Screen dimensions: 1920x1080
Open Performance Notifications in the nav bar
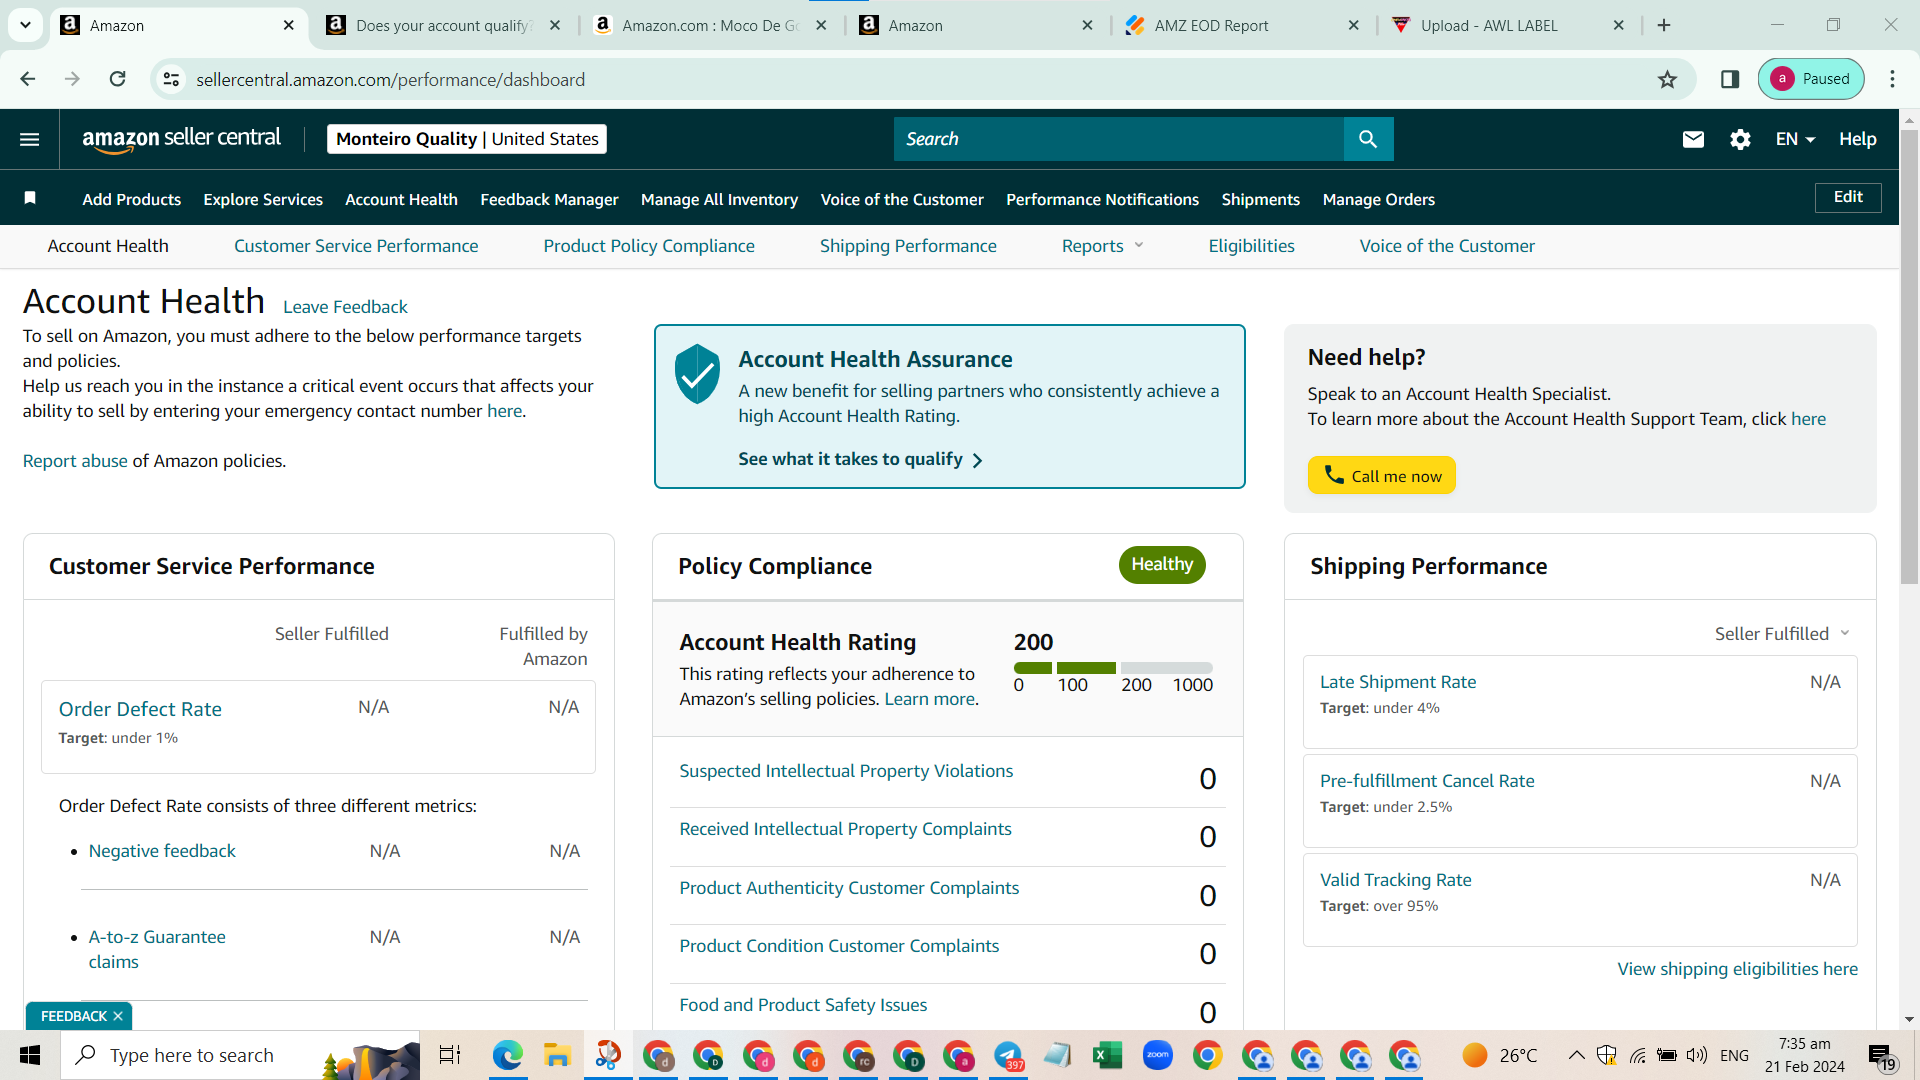click(1102, 199)
